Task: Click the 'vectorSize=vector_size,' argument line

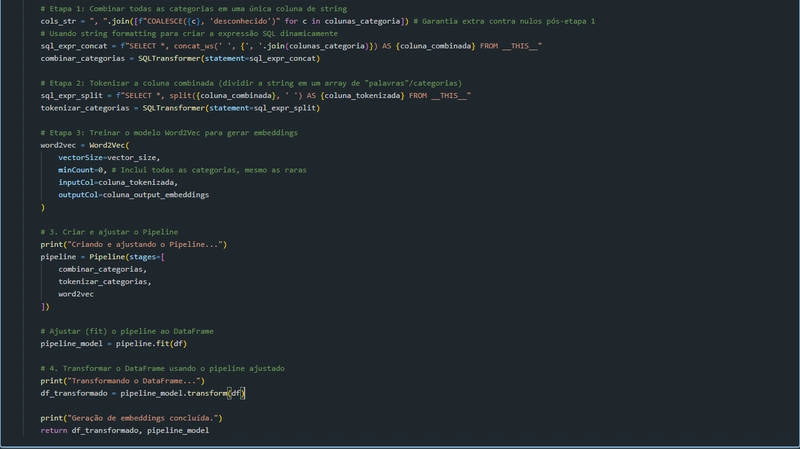Action: 109,157
